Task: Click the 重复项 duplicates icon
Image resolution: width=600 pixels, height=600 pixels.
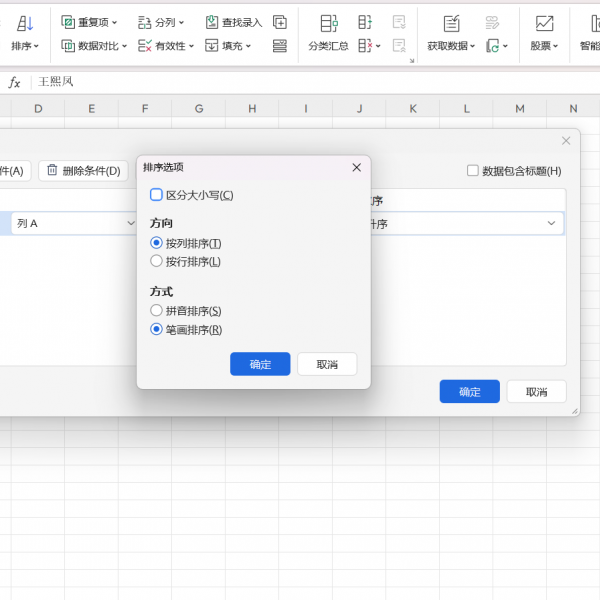Action: point(68,22)
